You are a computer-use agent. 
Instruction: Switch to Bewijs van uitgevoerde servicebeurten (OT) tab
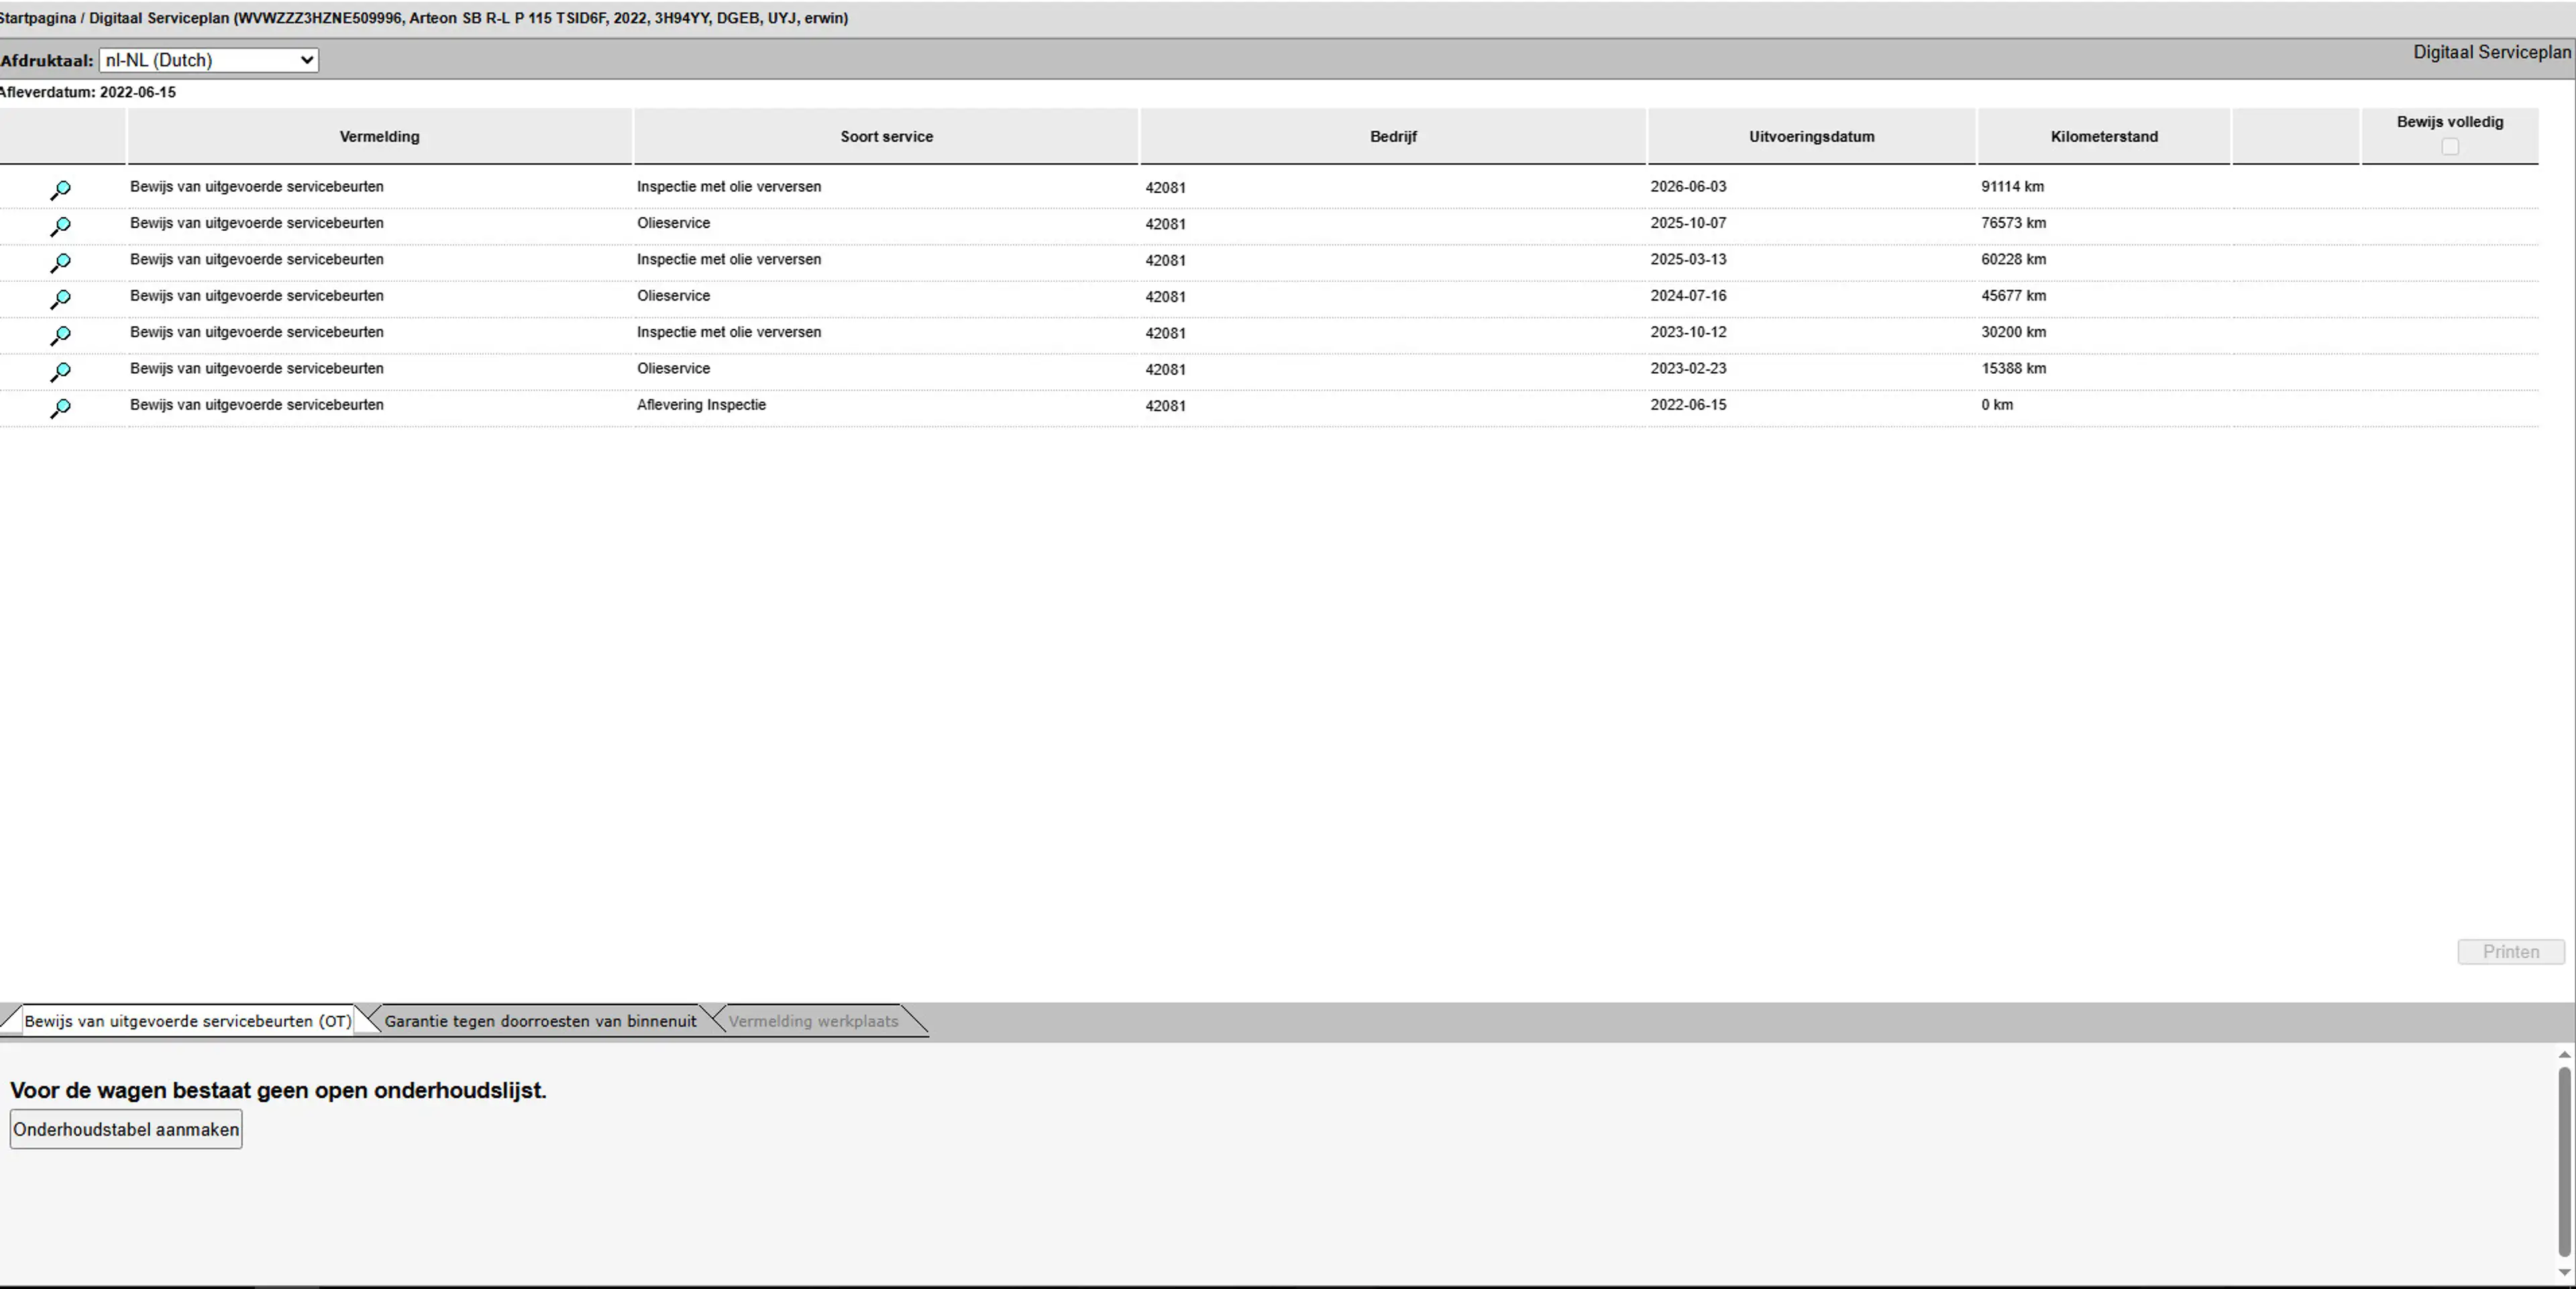click(x=188, y=1021)
